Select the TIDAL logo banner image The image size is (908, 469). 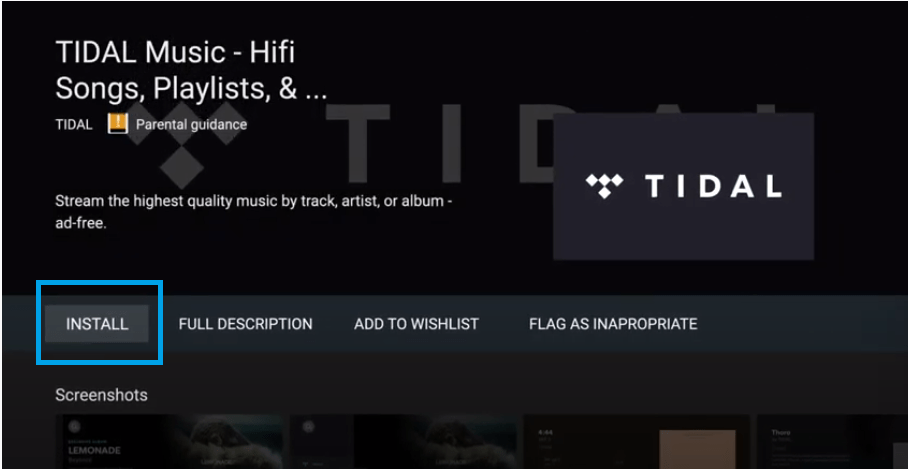coord(683,186)
